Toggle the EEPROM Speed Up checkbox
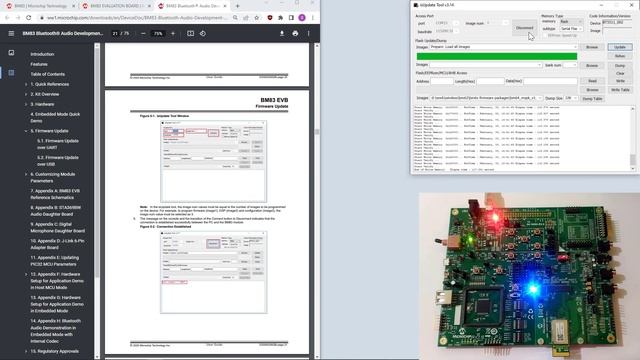 (x=546, y=36)
